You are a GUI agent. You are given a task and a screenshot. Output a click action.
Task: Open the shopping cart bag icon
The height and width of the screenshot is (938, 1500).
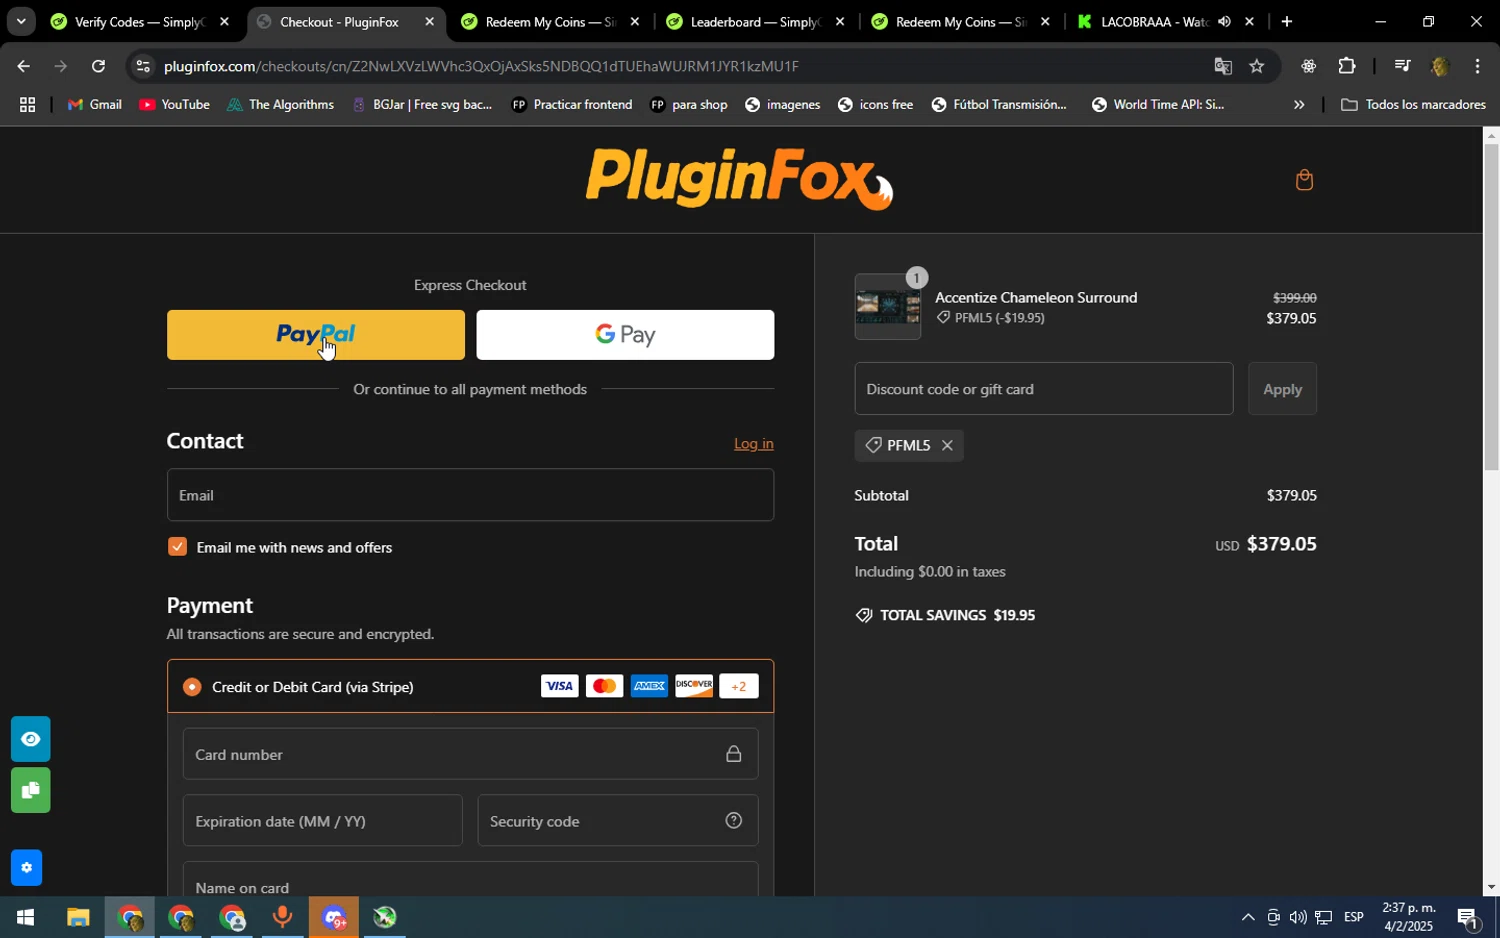click(1304, 180)
